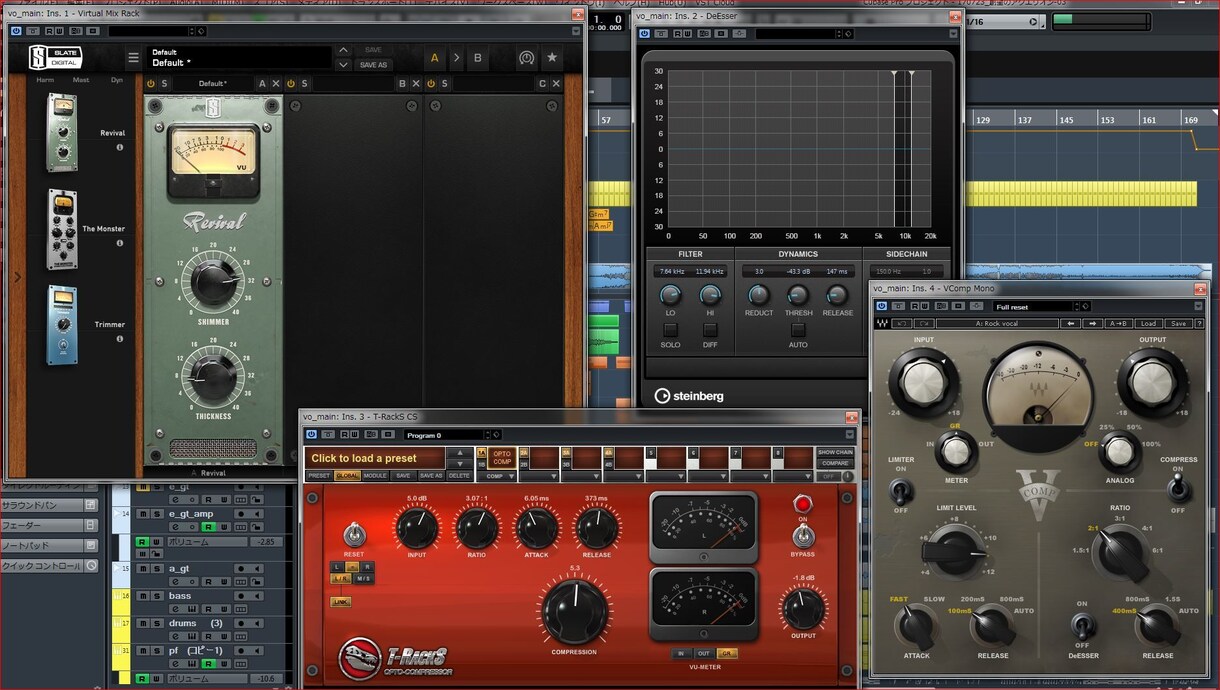Open the knob settings icon in Virtual Mix Rack

click(x=527, y=58)
